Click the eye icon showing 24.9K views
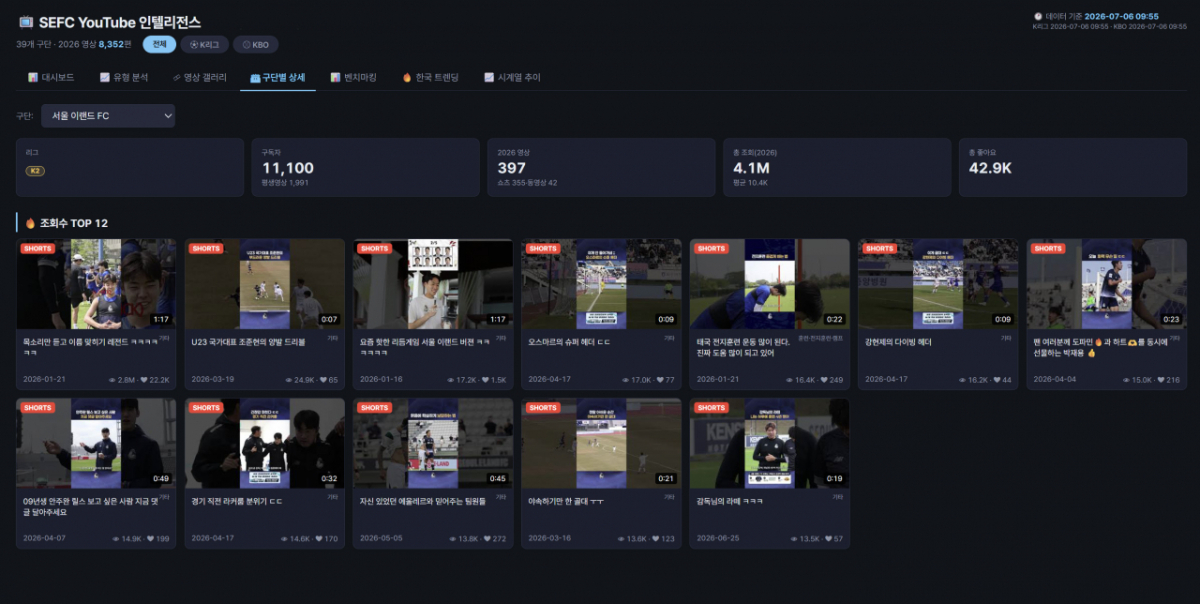Image resolution: width=1200 pixels, height=604 pixels. 289,380
